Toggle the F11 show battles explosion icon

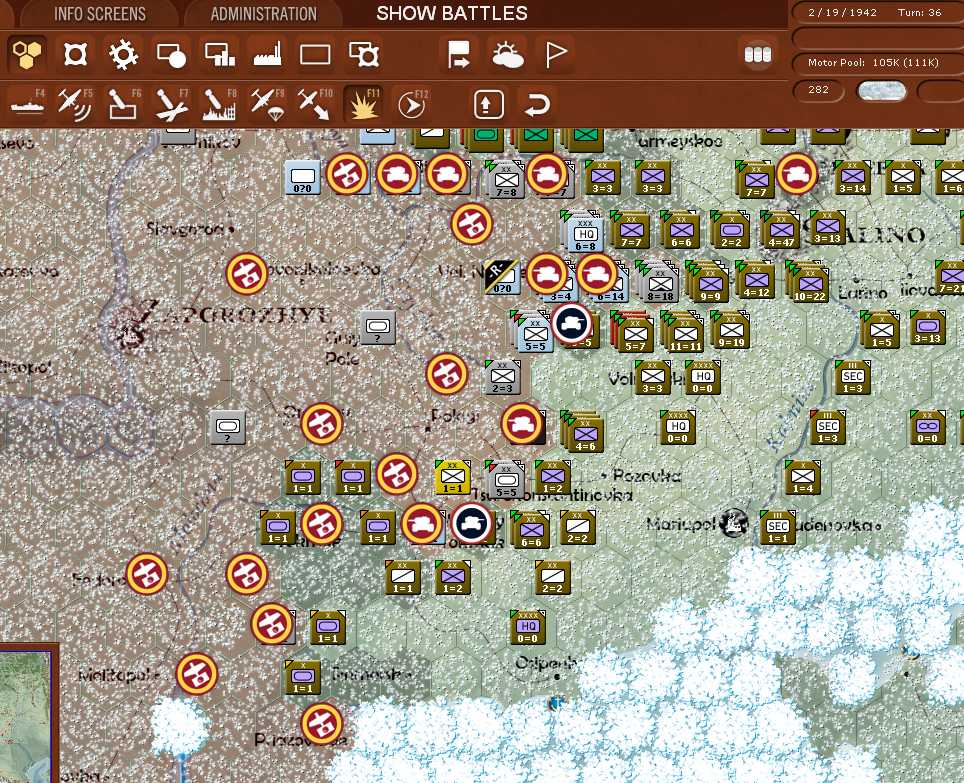(x=363, y=103)
